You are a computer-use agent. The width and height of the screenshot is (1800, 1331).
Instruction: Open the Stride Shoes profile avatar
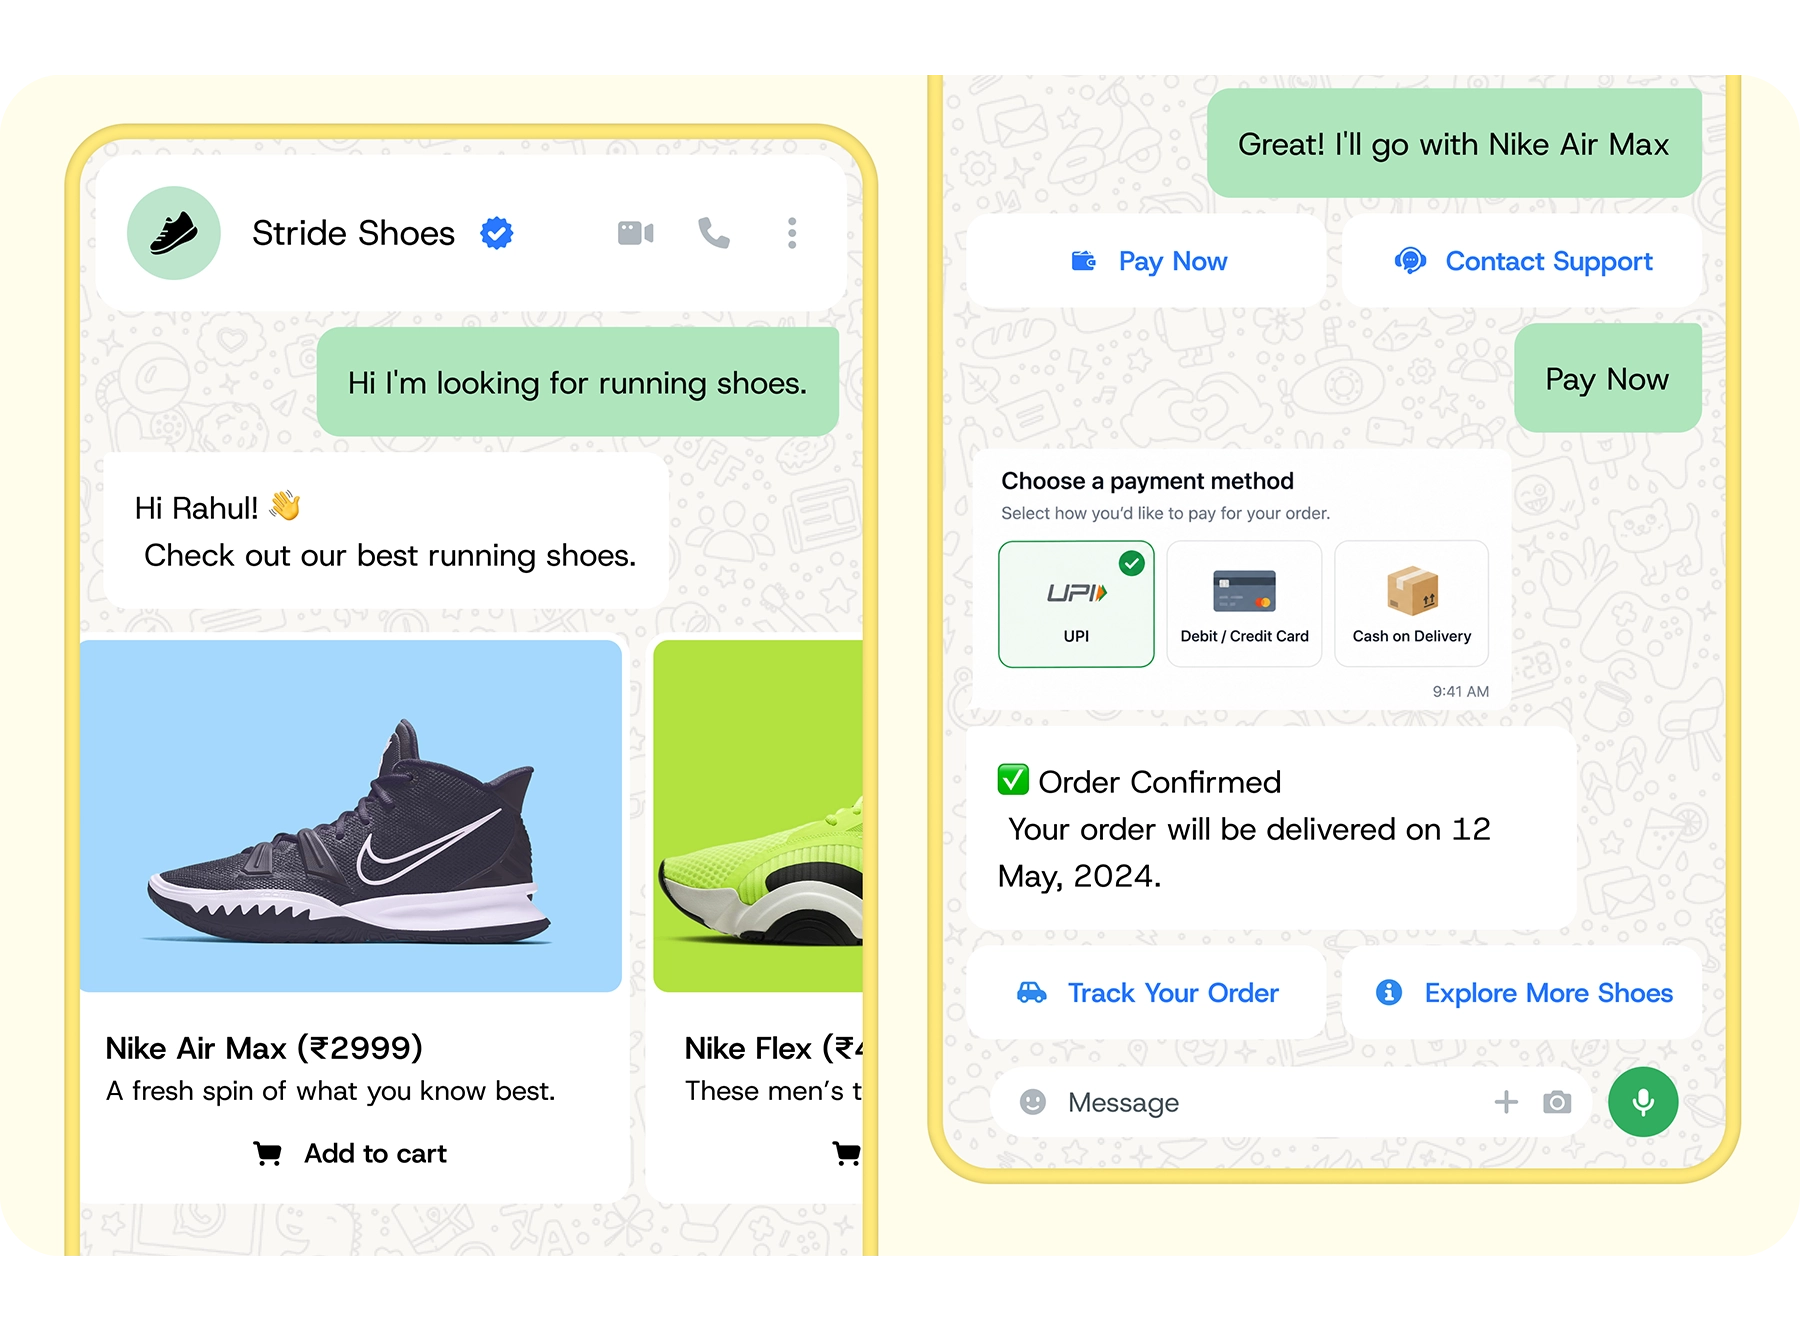pos(174,233)
